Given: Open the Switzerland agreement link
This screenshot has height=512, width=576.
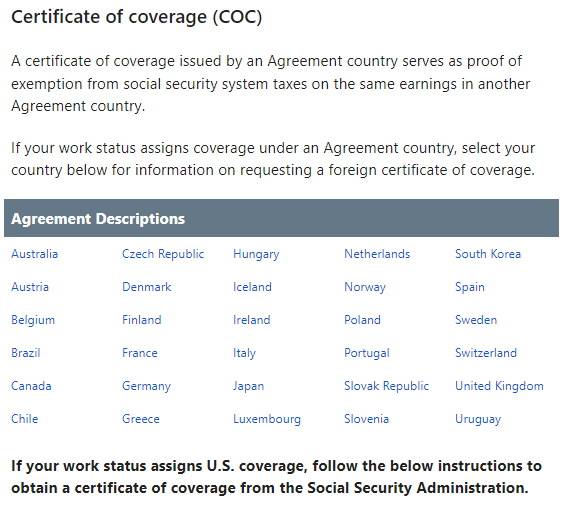Looking at the screenshot, I should pyautogui.click(x=486, y=353).
